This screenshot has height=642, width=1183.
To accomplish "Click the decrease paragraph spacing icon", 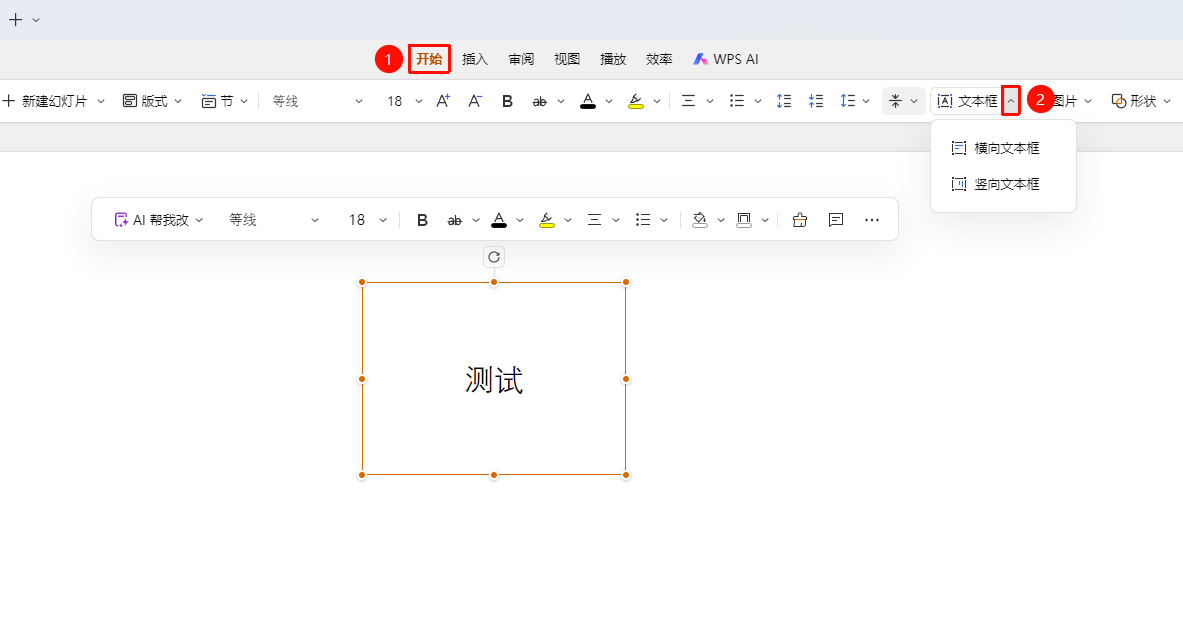I will [816, 101].
